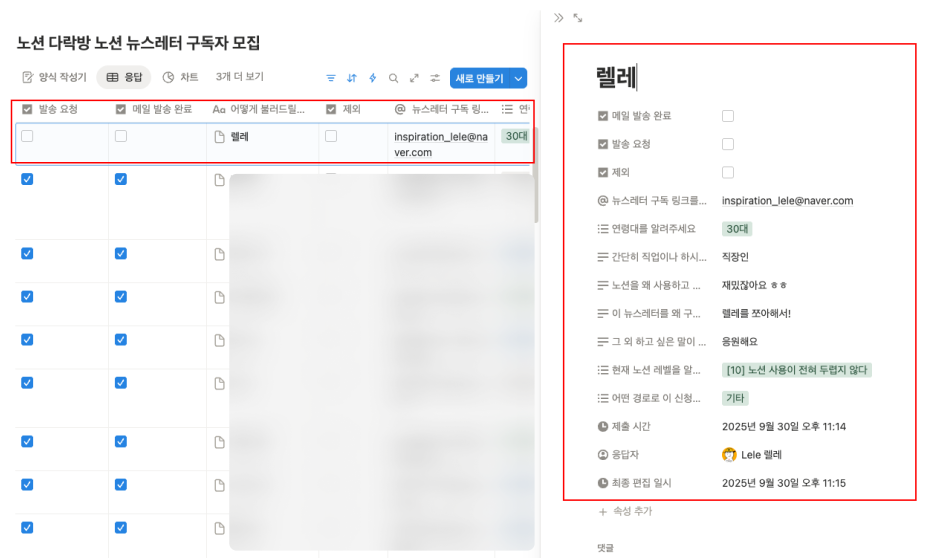Show more views via 3개 더 보기
Image resolution: width=934 pixels, height=558 pixels.
pos(239,77)
